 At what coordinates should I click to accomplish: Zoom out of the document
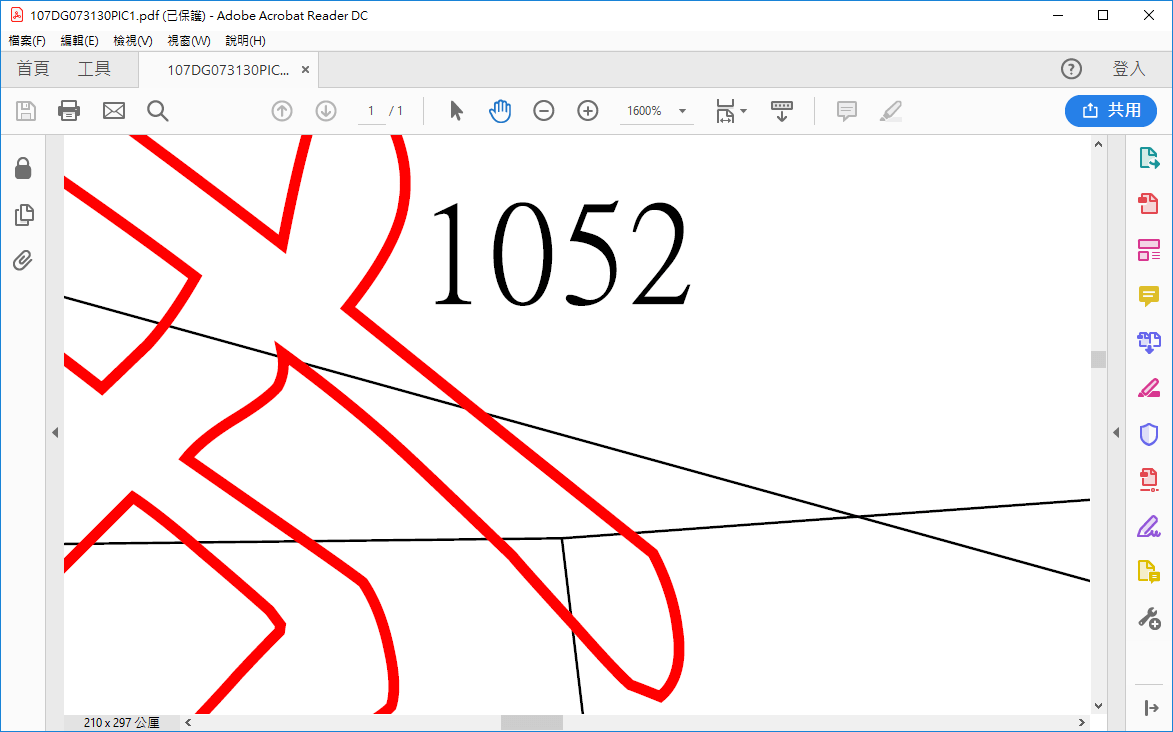[544, 110]
